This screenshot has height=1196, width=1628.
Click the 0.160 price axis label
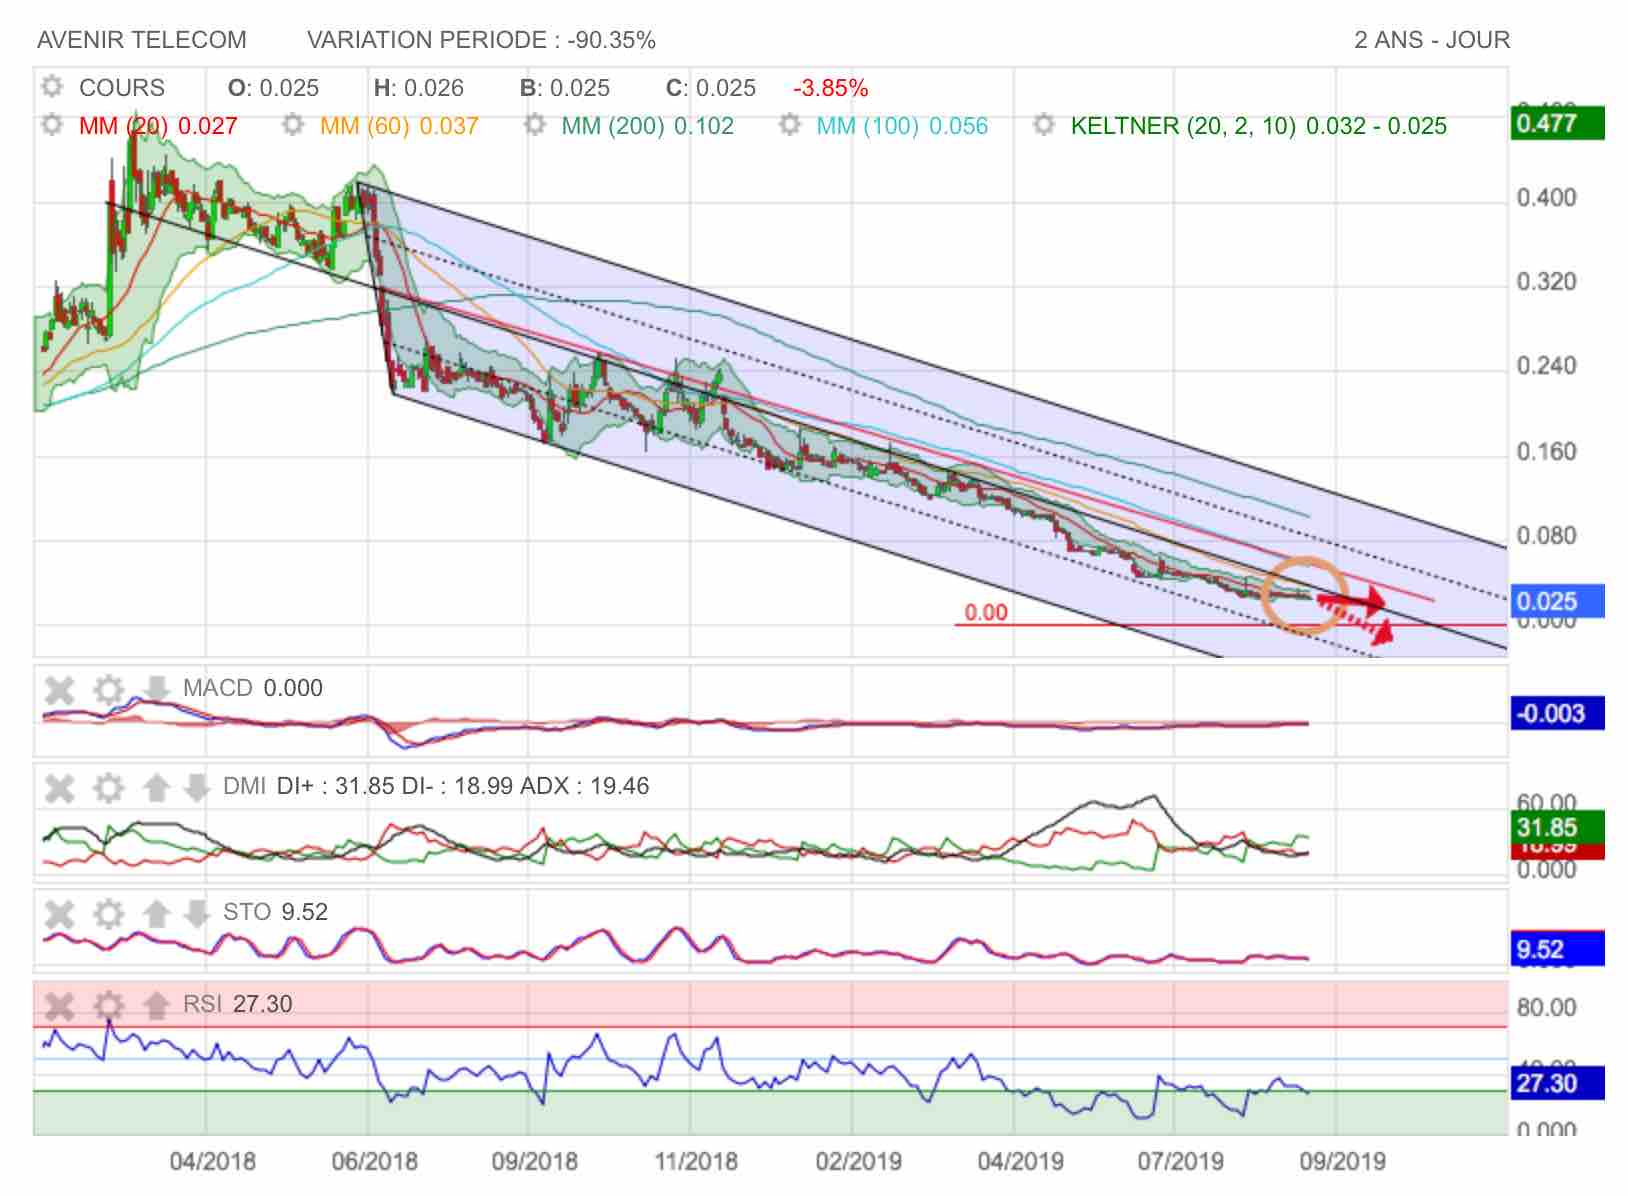1546,451
